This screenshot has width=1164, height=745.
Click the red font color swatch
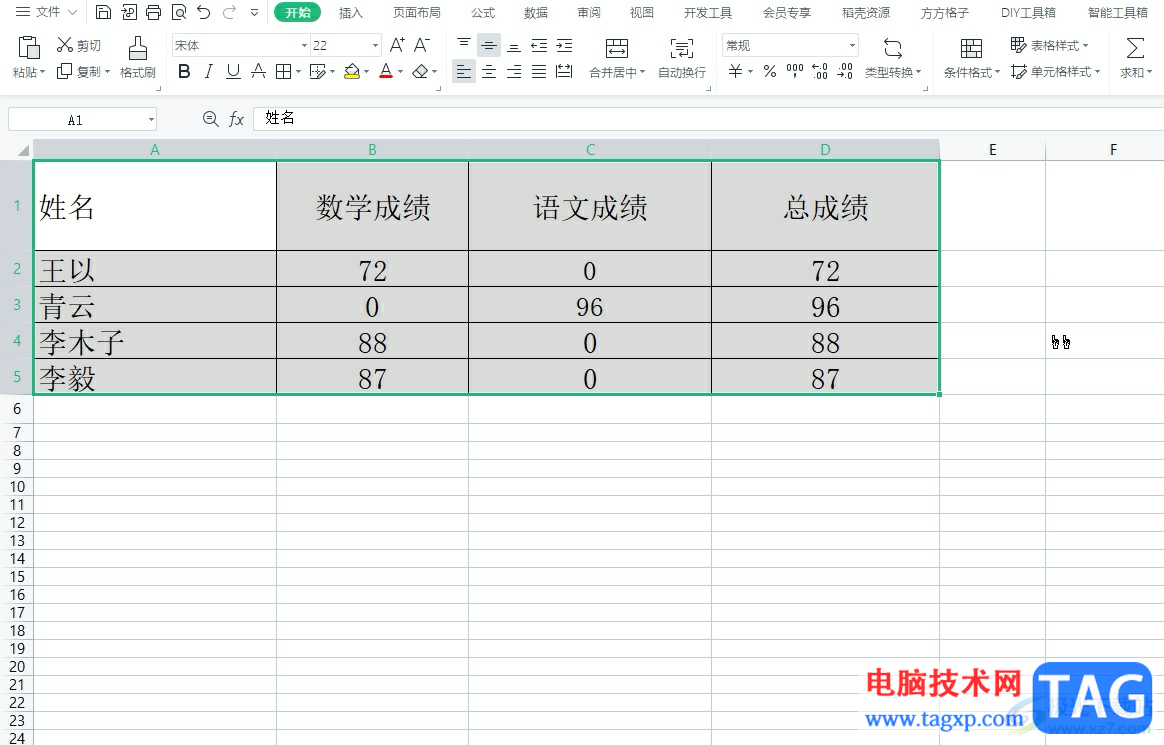386,71
